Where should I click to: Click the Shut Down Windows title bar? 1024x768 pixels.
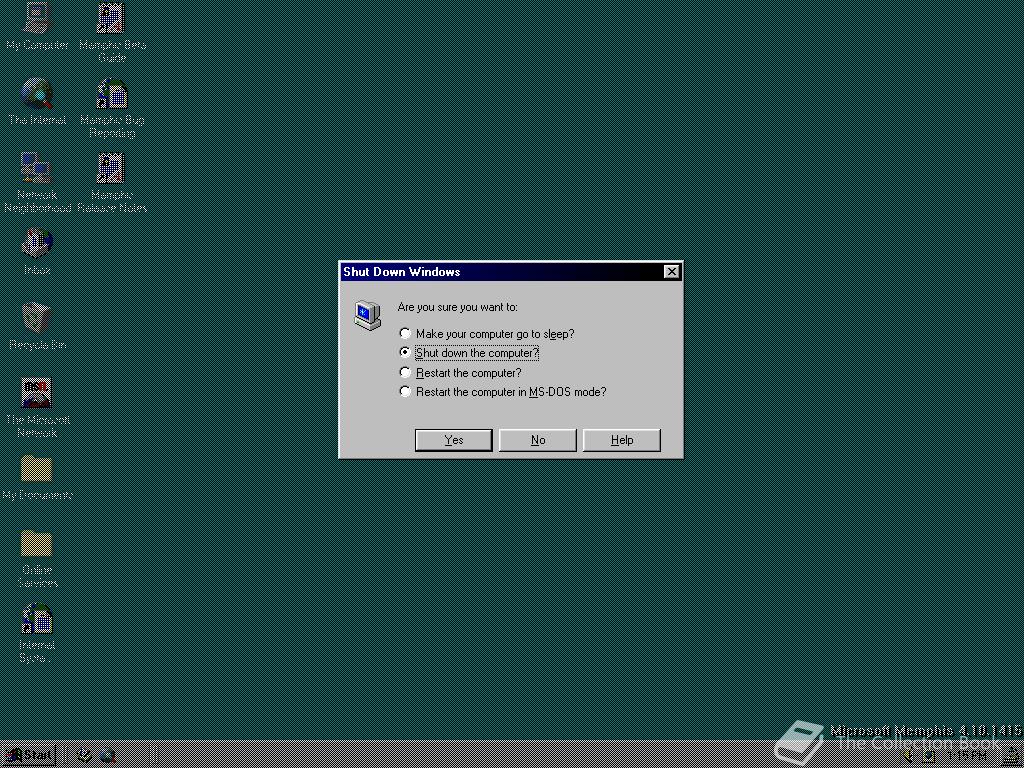click(x=511, y=272)
